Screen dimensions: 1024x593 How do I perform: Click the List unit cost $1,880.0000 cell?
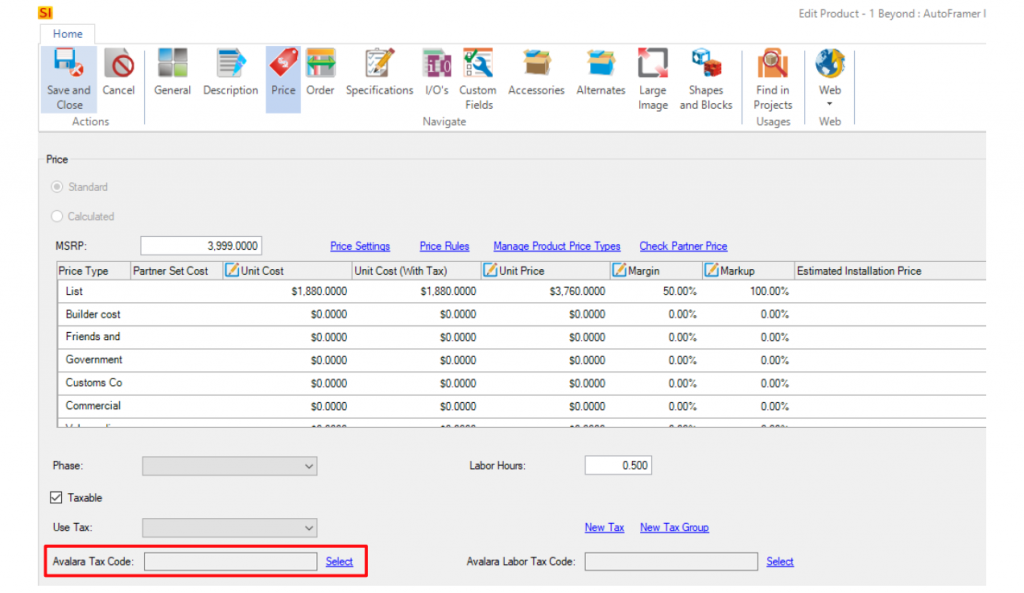click(x=287, y=291)
